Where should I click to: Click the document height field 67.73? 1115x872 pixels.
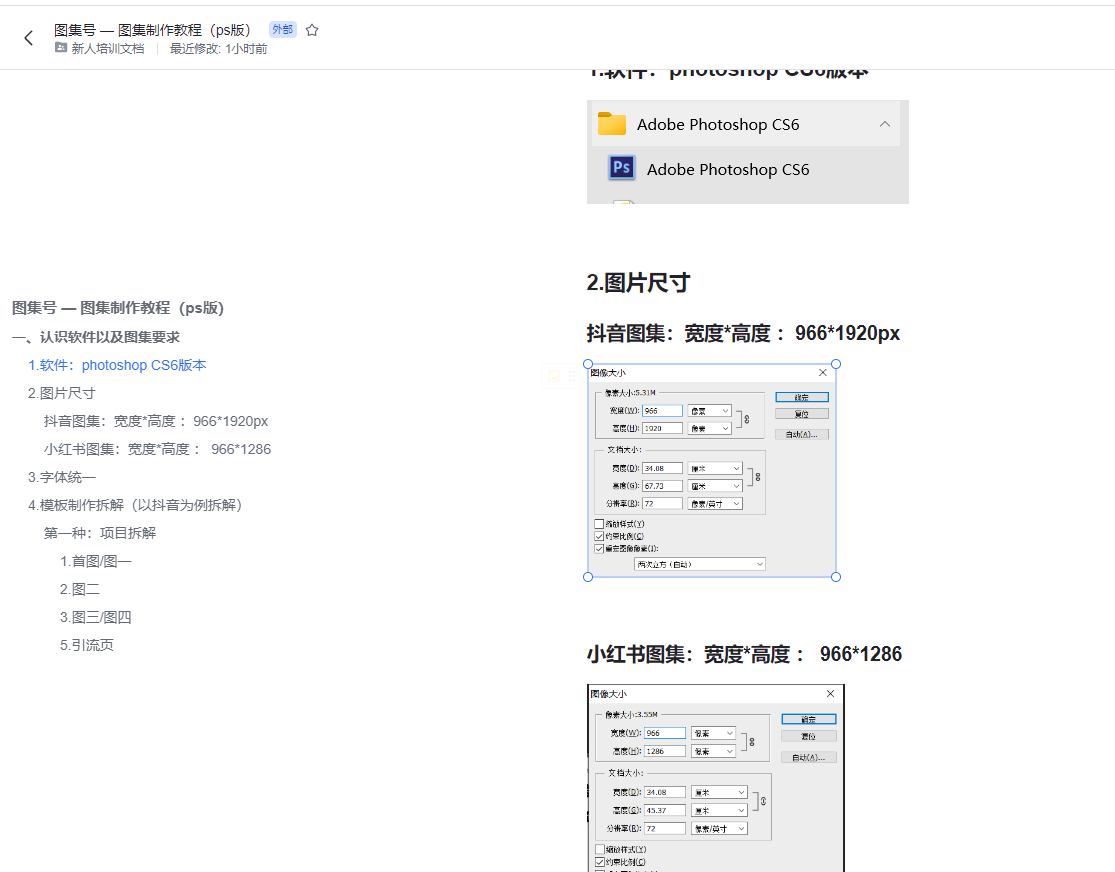click(662, 486)
